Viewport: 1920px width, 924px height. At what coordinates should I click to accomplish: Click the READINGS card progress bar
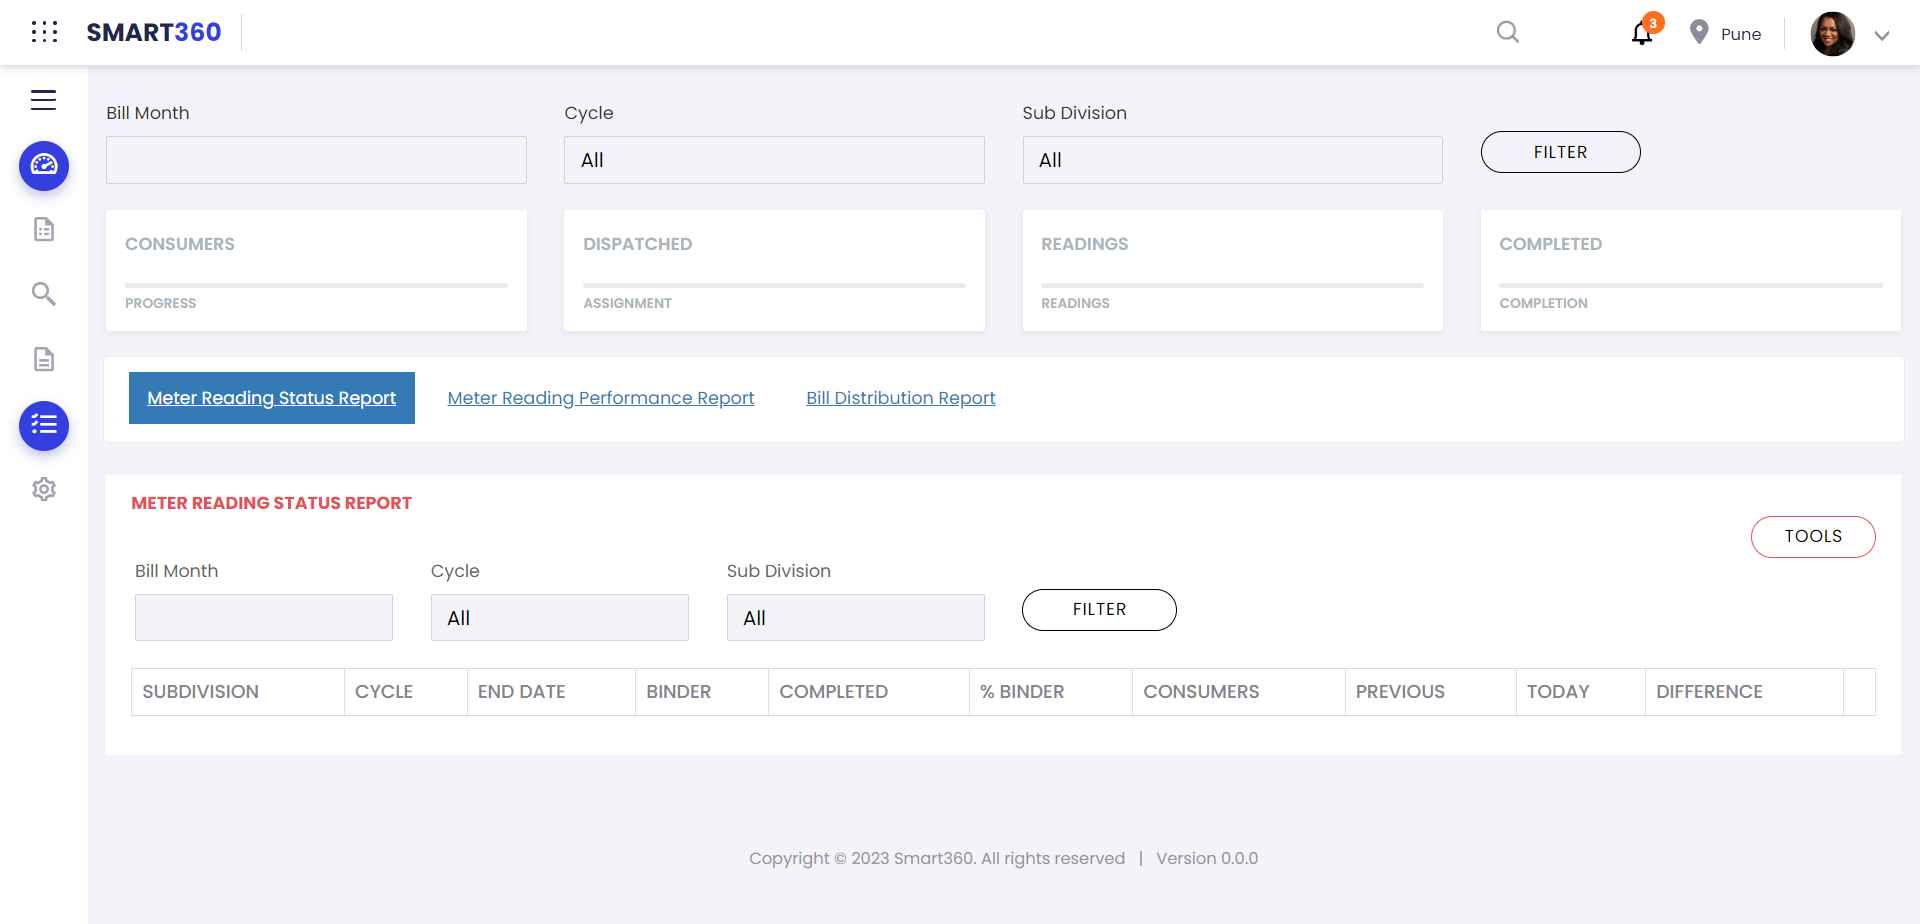coord(1232,286)
